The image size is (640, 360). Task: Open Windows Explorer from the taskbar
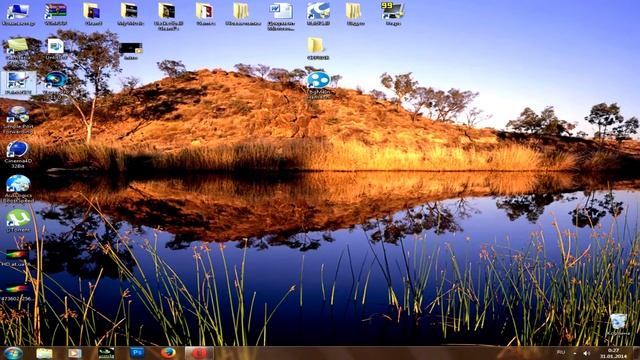click(x=44, y=353)
